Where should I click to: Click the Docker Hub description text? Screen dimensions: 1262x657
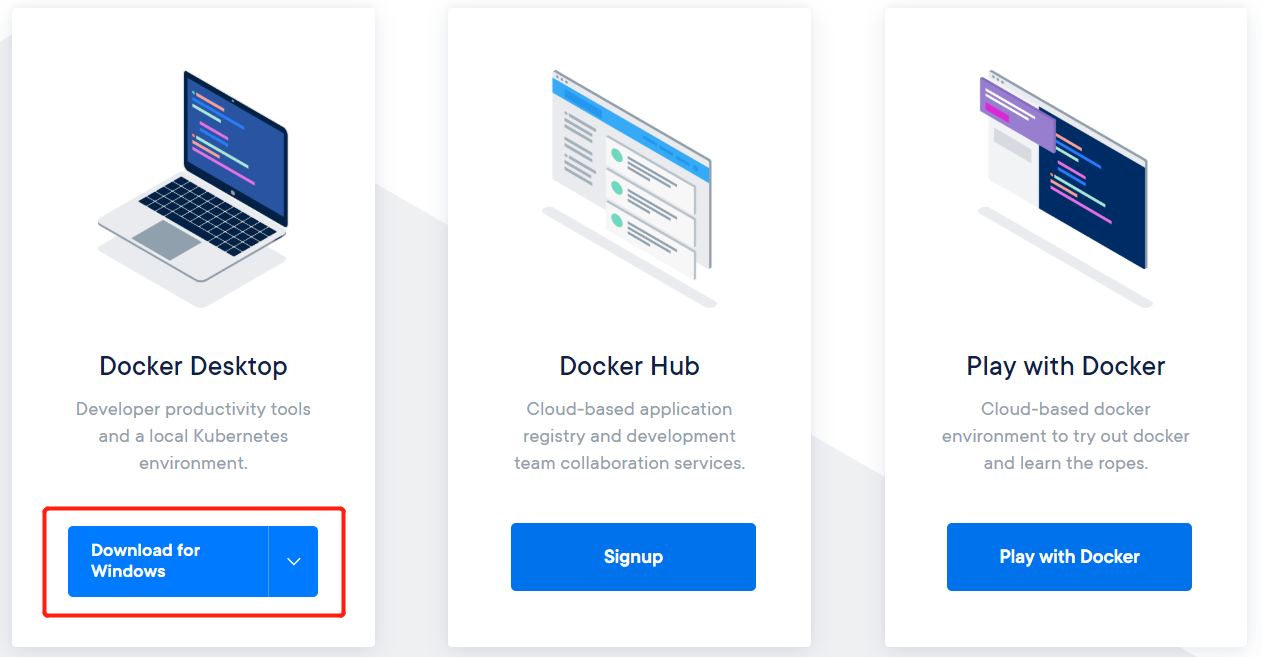point(629,435)
